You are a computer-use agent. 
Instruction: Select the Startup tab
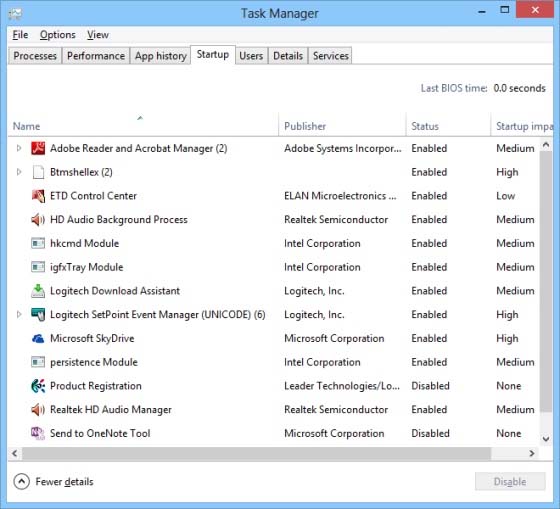(x=213, y=55)
